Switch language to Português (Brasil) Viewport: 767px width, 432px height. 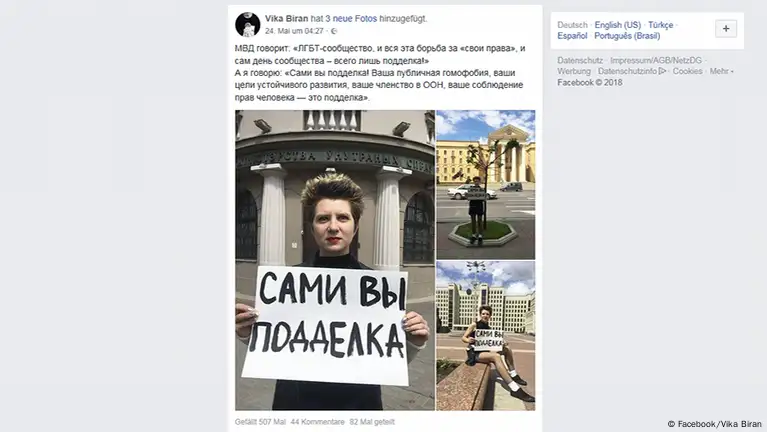point(627,36)
